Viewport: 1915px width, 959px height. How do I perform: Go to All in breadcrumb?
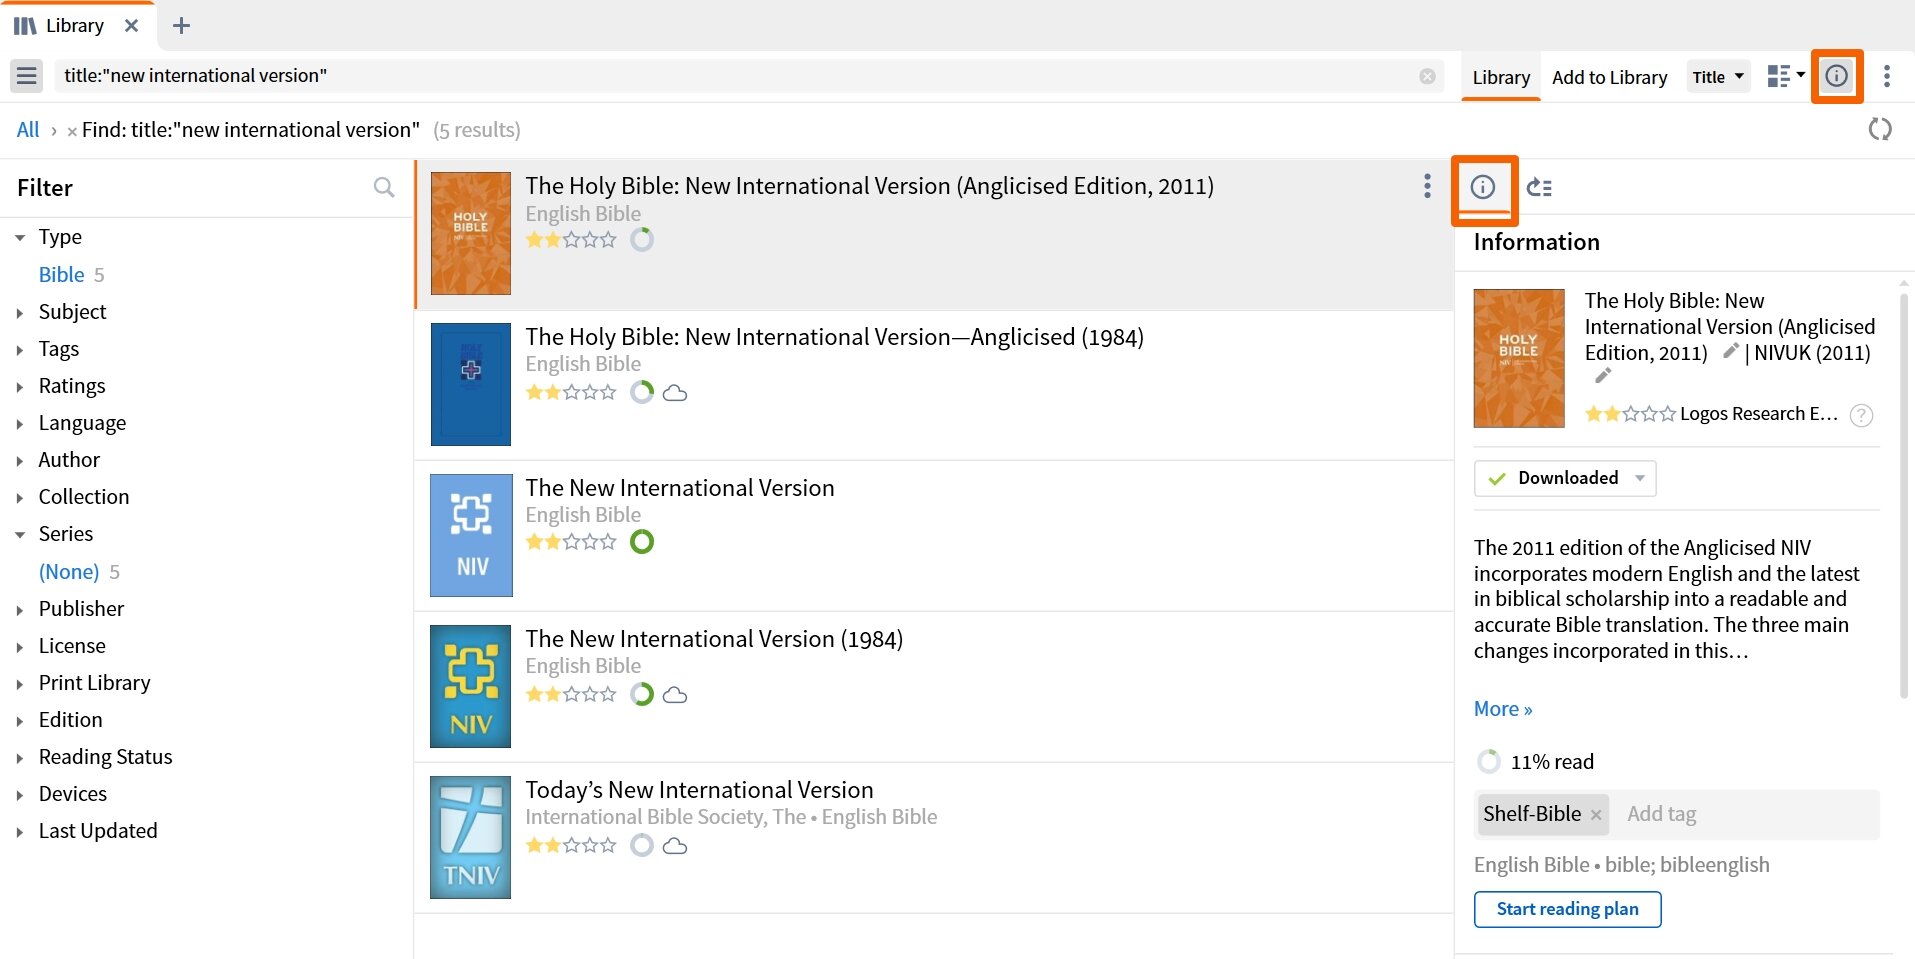(x=28, y=130)
